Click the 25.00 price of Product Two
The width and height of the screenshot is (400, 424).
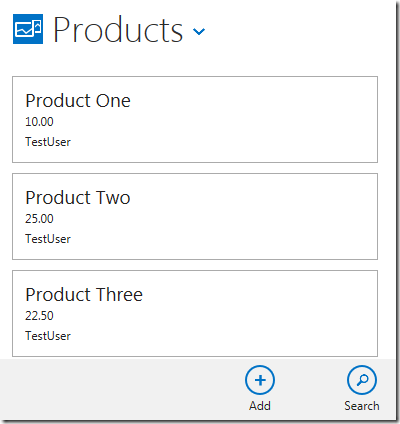[x=39, y=219]
